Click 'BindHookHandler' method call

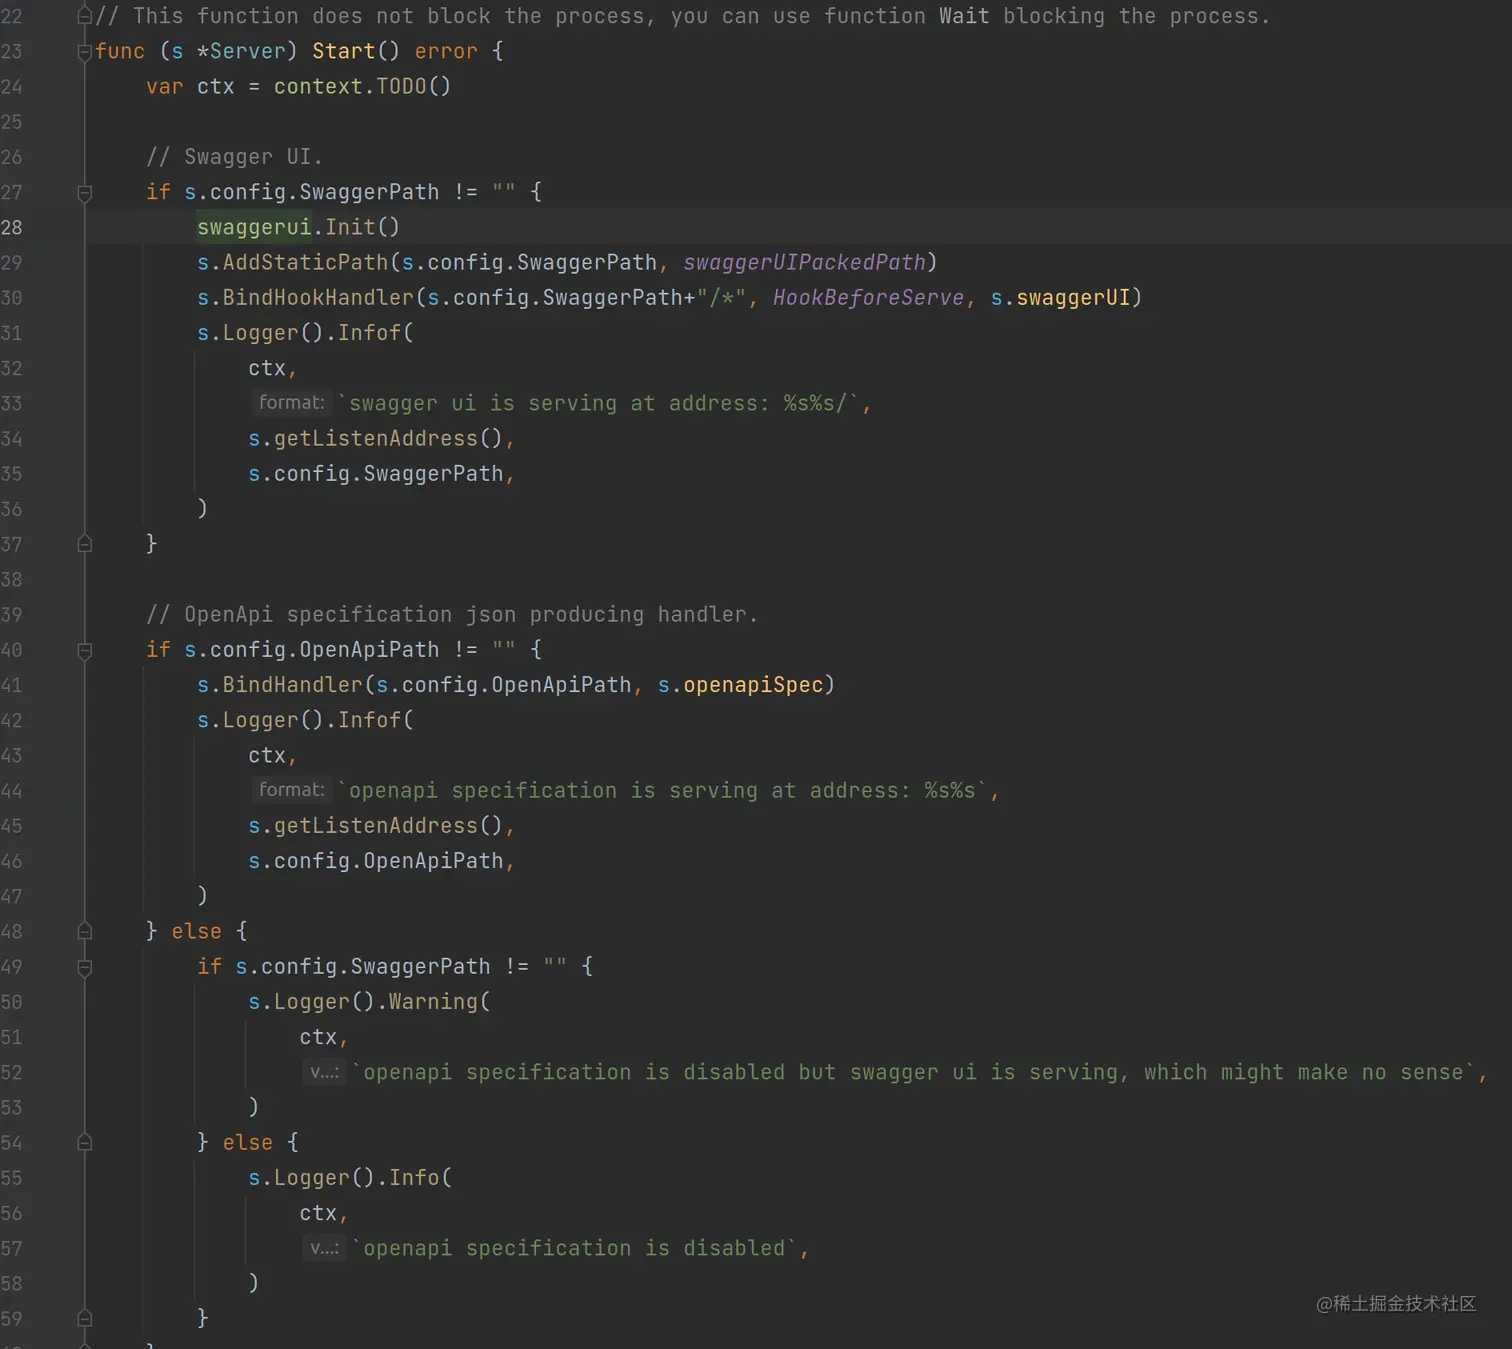coord(318,297)
